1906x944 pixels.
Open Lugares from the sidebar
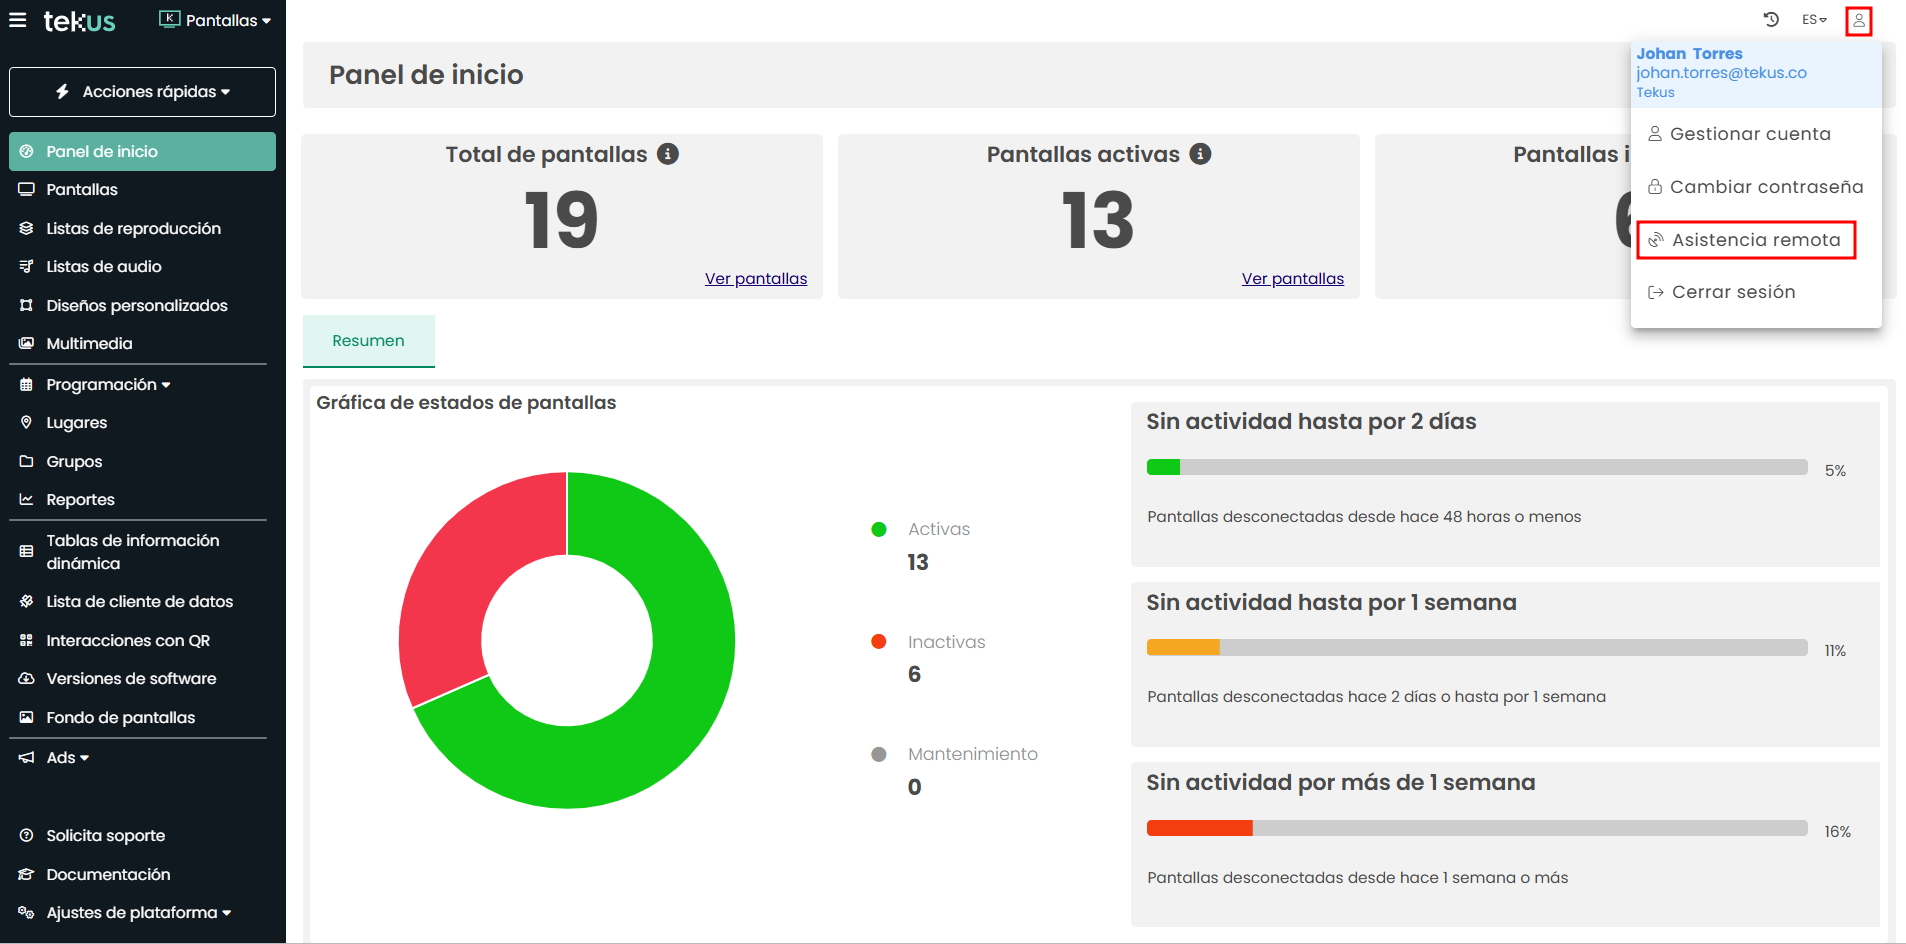pos(76,423)
